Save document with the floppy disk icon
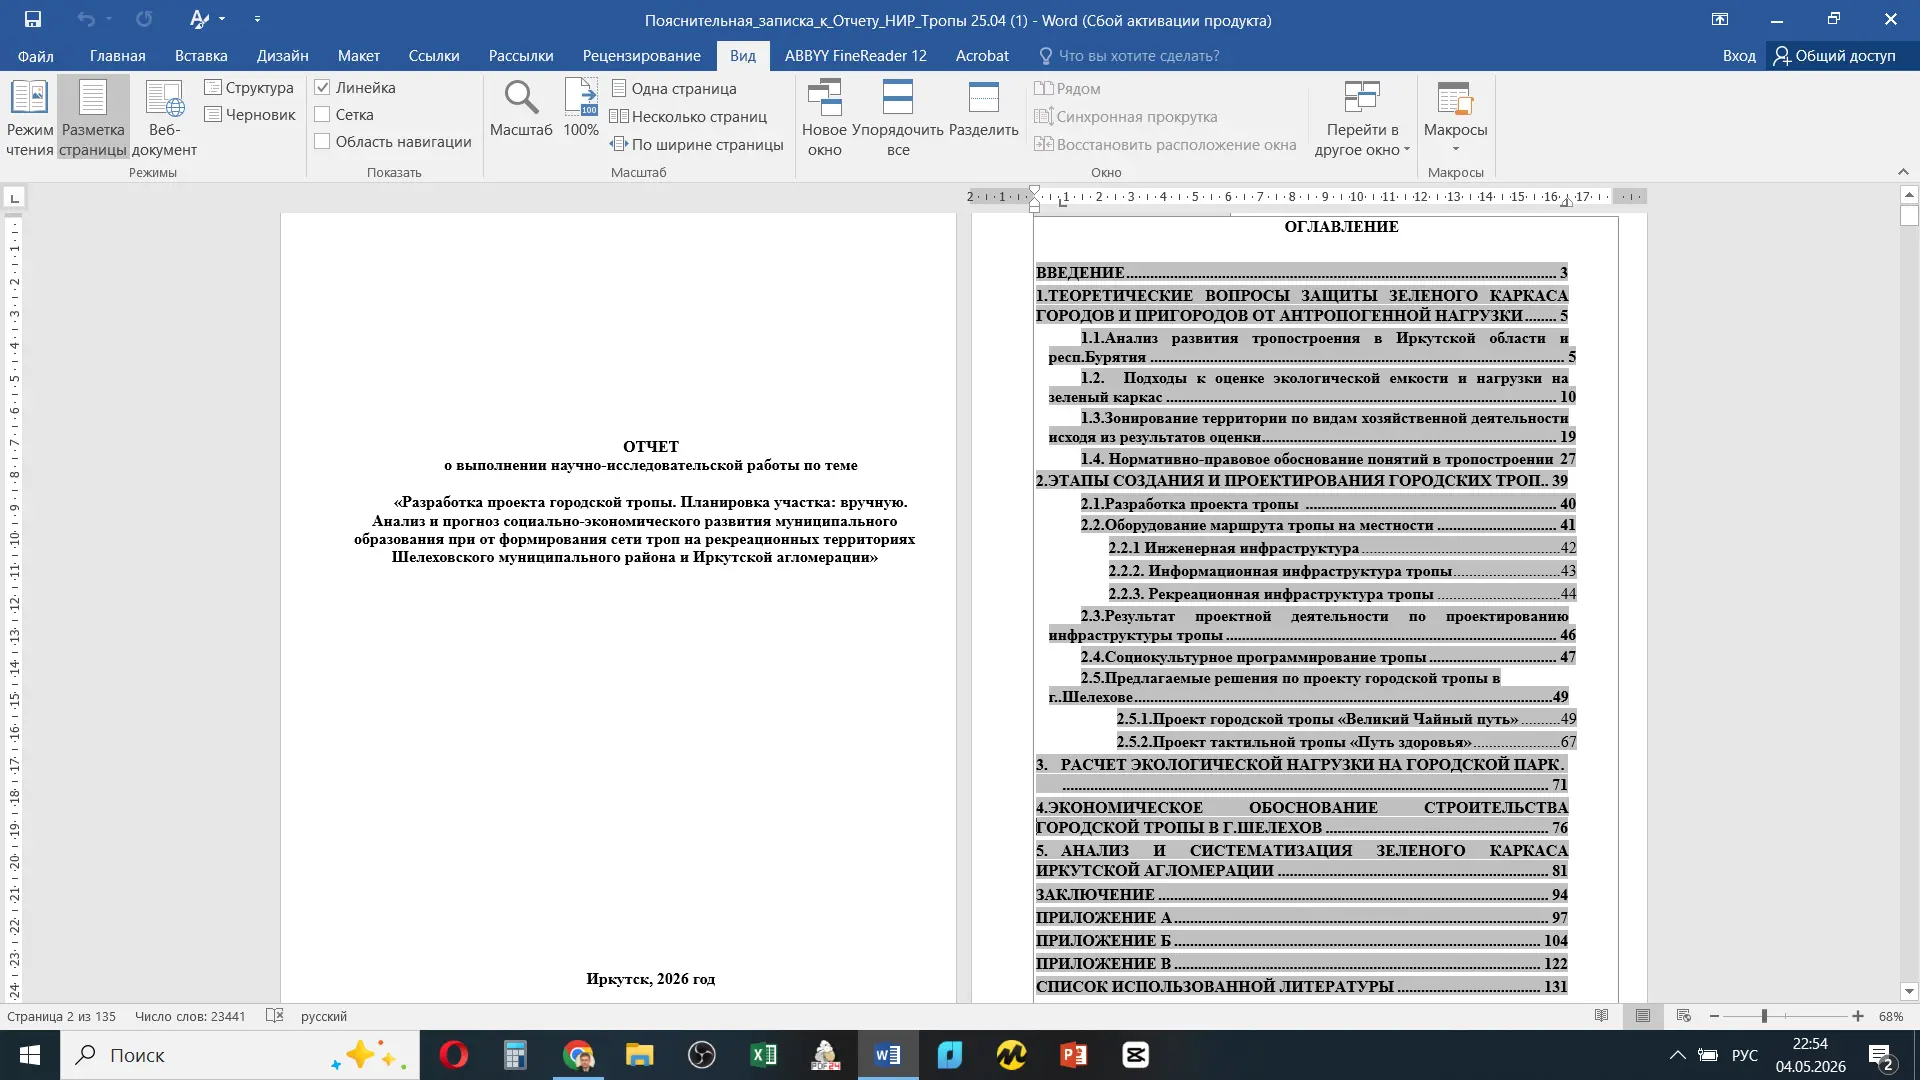This screenshot has height=1080, width=1920. [x=33, y=19]
